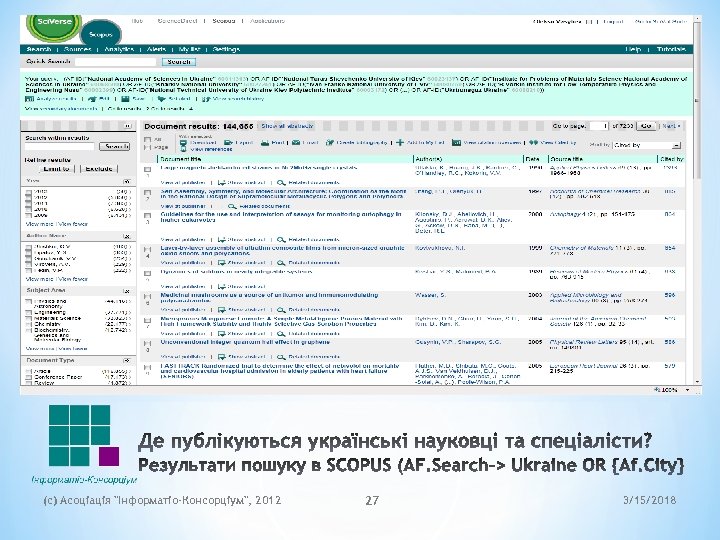Image resolution: width=720 pixels, height=540 pixels.
Task: Open the Alerts menu tab
Action: coord(157,49)
